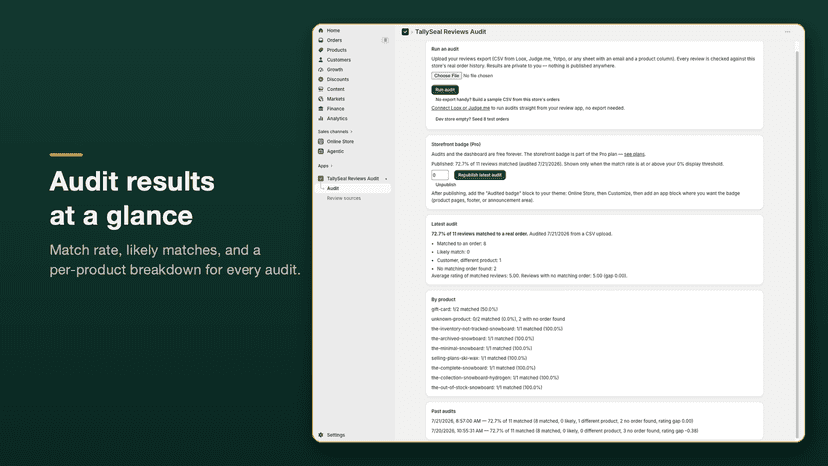The height and width of the screenshot is (466, 828).
Task: Open the Products label in sidebar
Action: (x=336, y=50)
